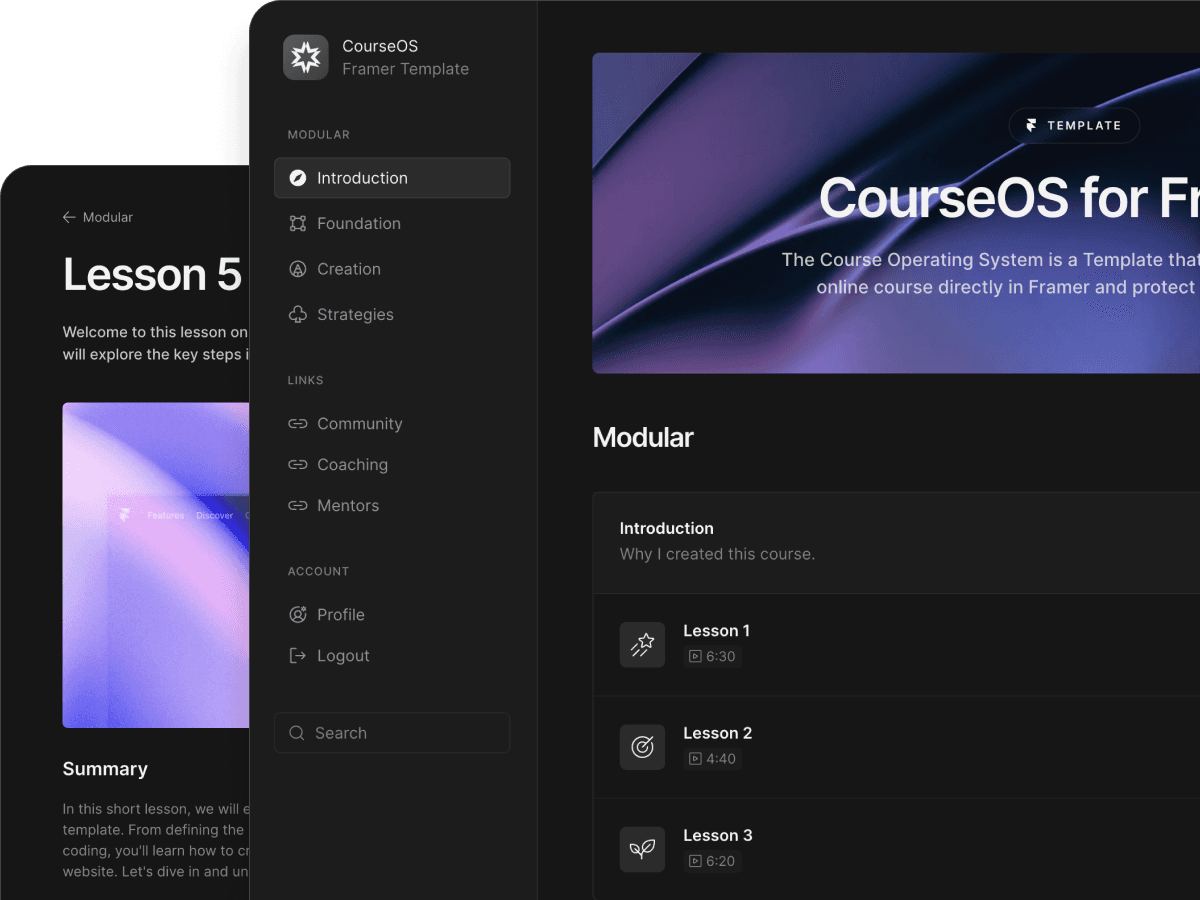The image size is (1200, 900).
Task: Open Lesson 2 in the list
Action: pos(896,747)
